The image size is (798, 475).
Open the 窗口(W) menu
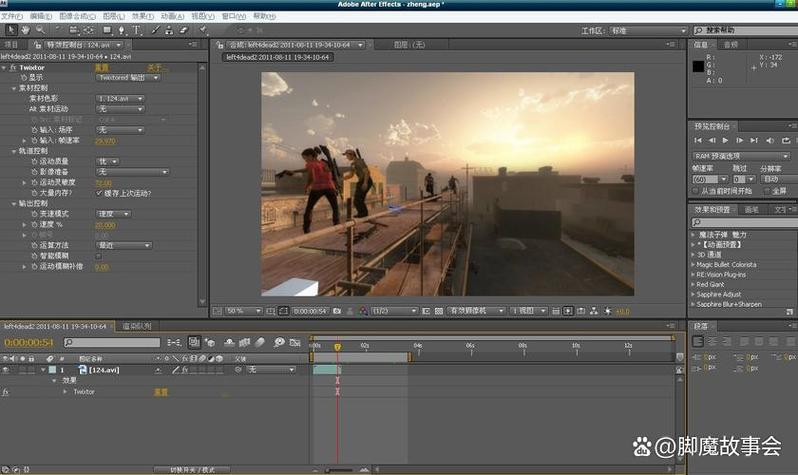tap(233, 16)
